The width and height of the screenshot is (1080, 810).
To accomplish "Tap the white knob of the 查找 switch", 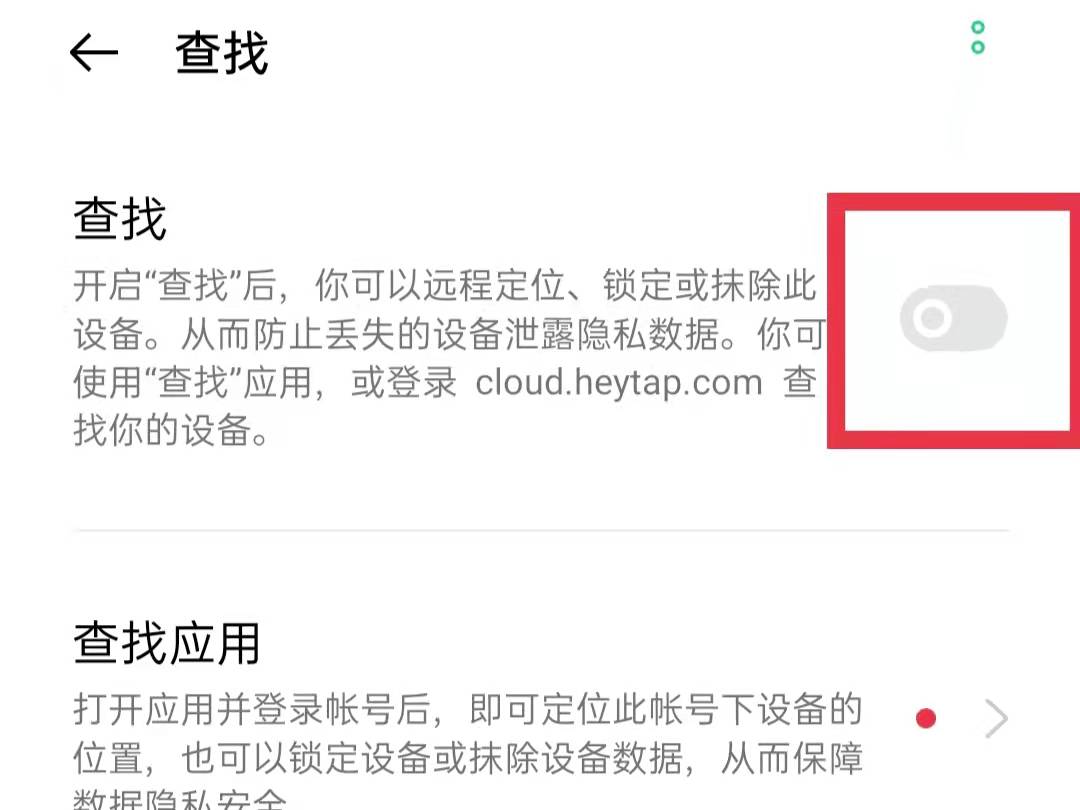I will pyautogui.click(x=932, y=318).
